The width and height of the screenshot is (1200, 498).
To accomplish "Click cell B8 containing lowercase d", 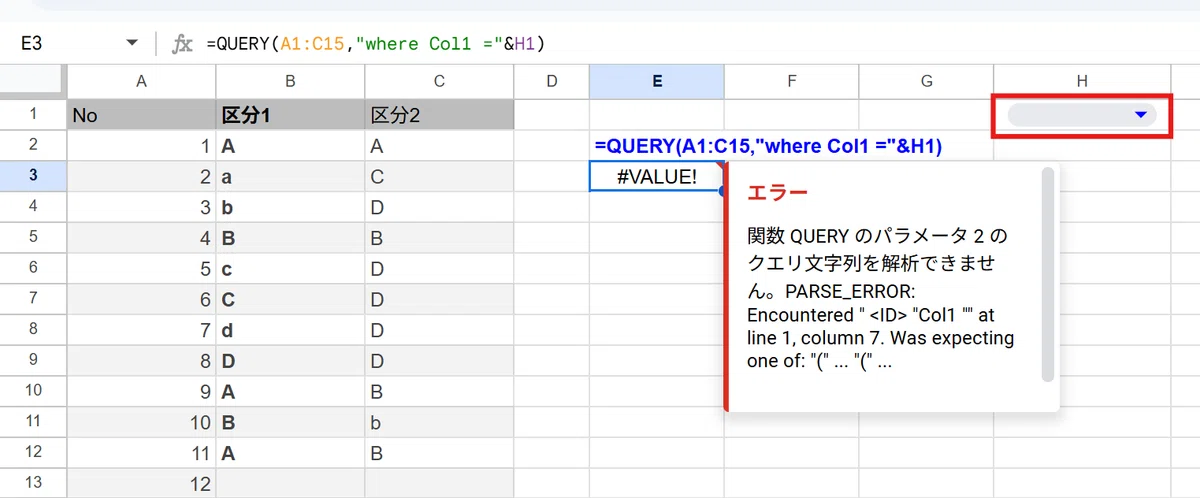I will click(x=289, y=330).
